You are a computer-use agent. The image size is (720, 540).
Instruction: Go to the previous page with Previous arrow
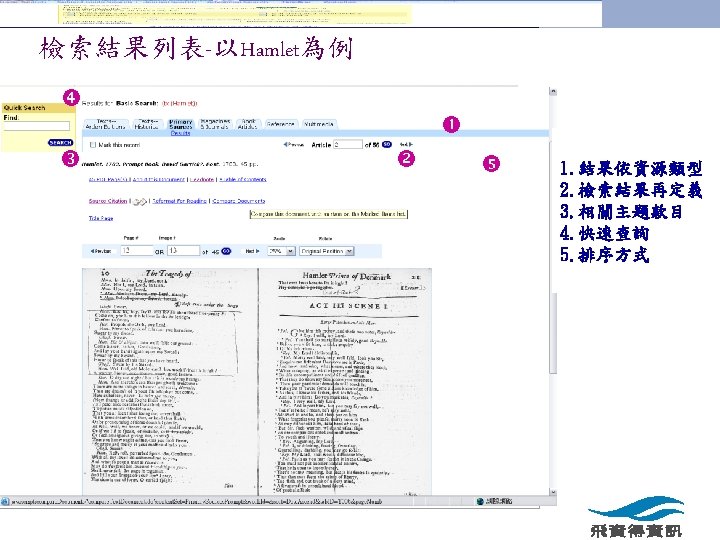(x=101, y=251)
